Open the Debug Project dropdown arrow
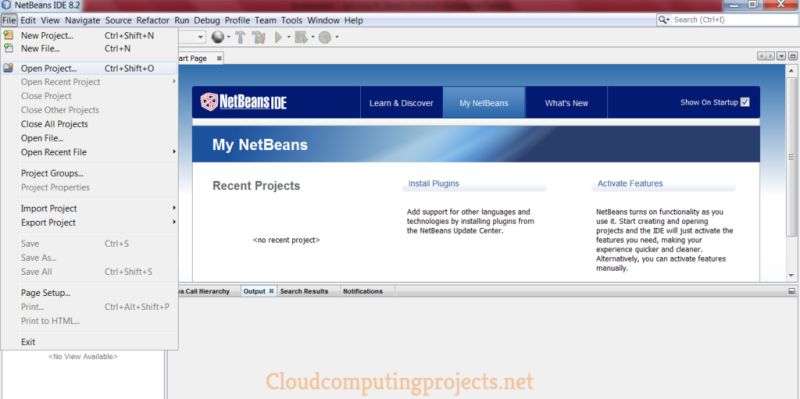 pos(312,37)
